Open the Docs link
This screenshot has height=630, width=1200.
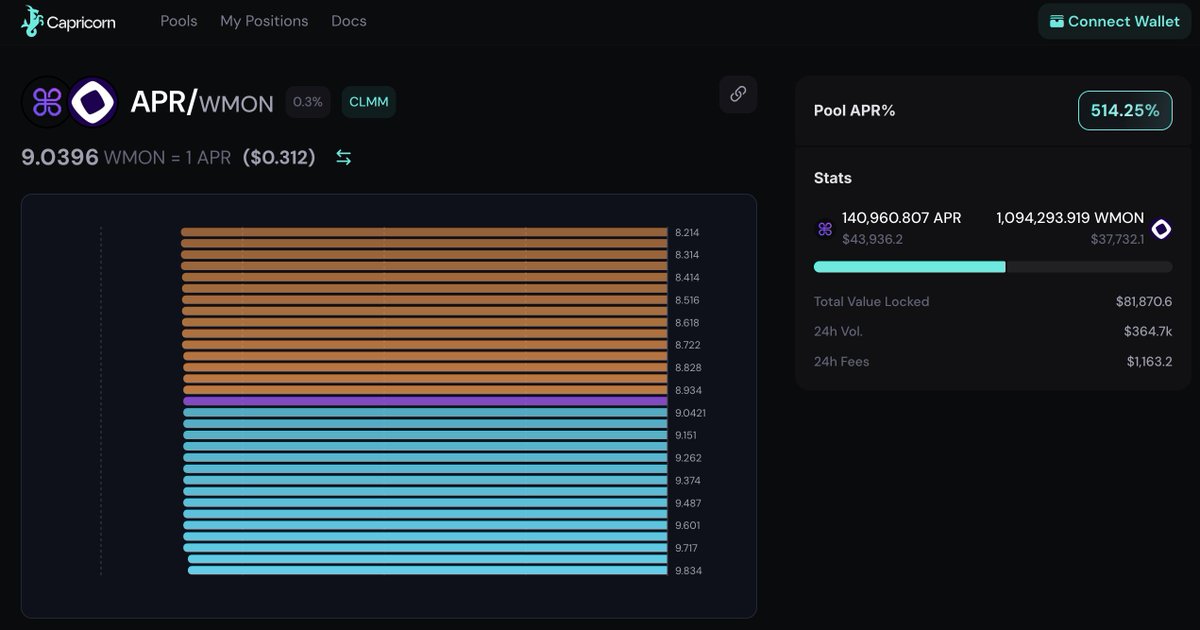tap(349, 21)
